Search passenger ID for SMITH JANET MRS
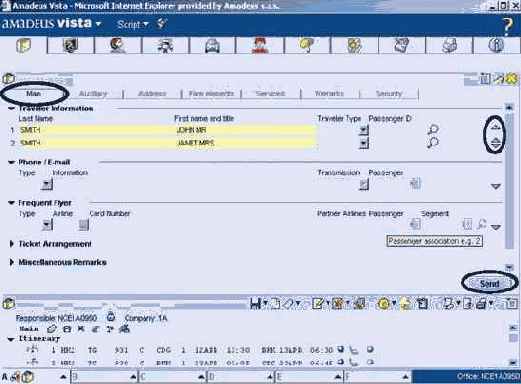This screenshot has width=521, height=384. (x=433, y=143)
